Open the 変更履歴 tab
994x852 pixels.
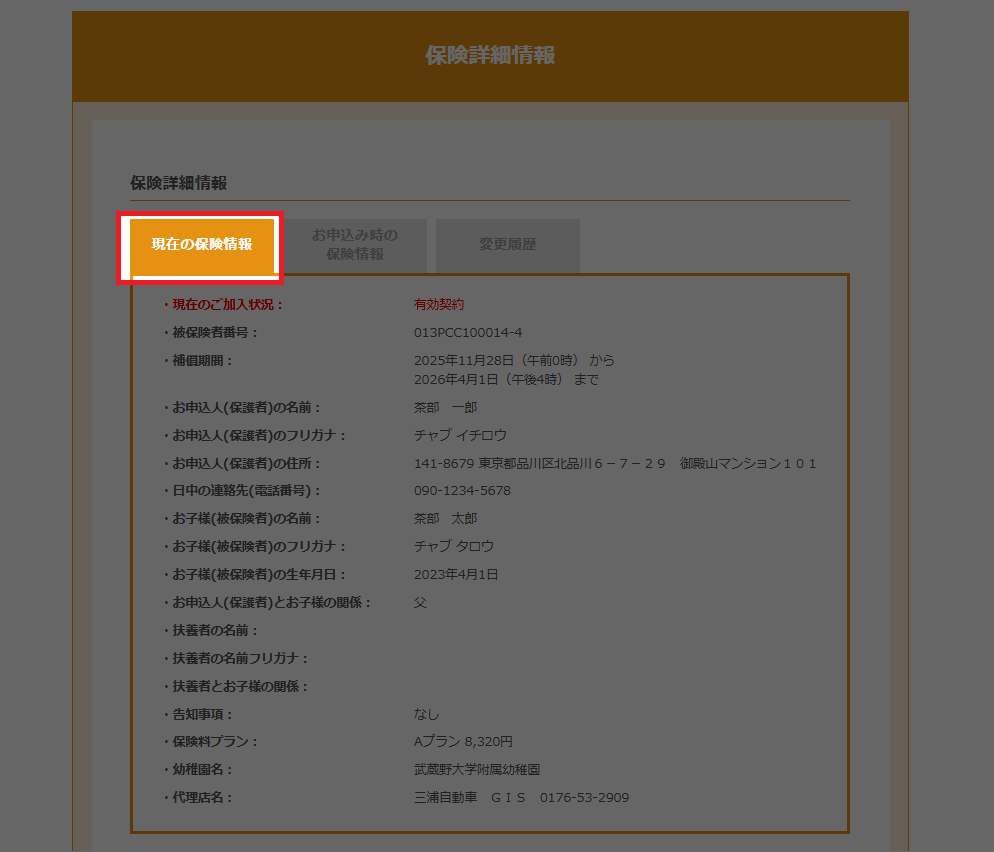point(507,245)
